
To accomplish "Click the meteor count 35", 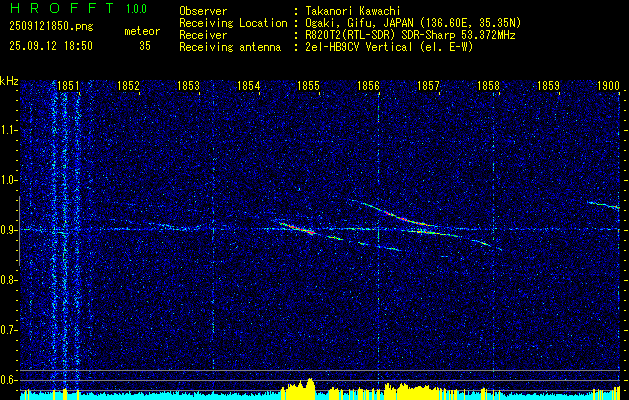I will click(x=145, y=46).
